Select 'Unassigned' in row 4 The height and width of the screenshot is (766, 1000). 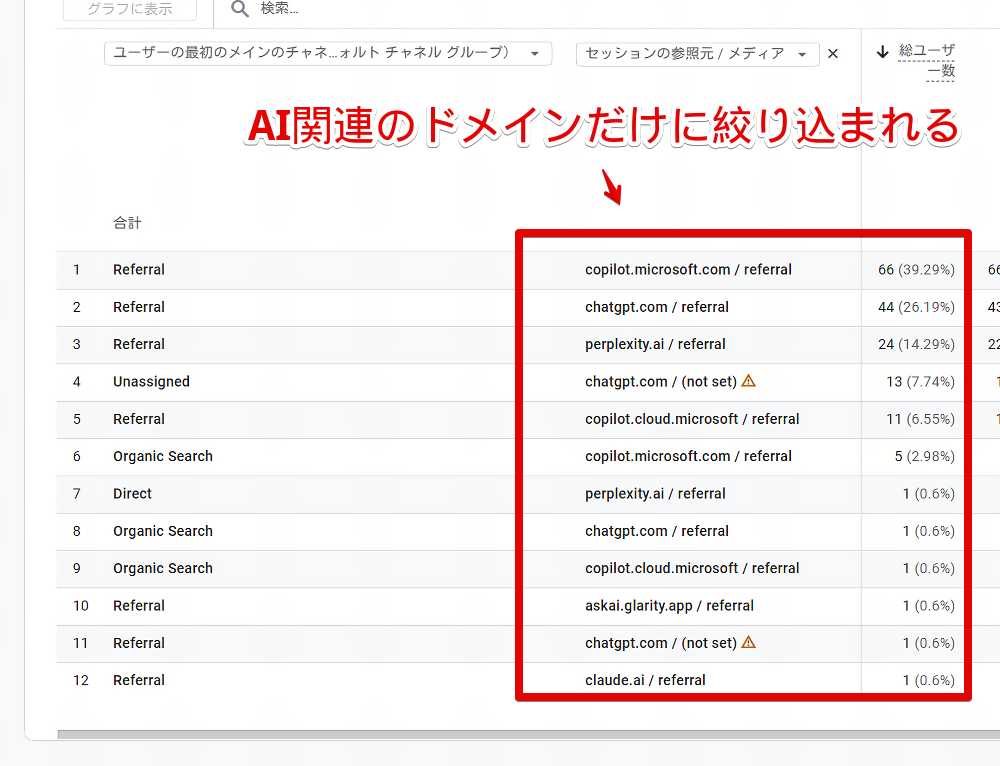(x=151, y=382)
